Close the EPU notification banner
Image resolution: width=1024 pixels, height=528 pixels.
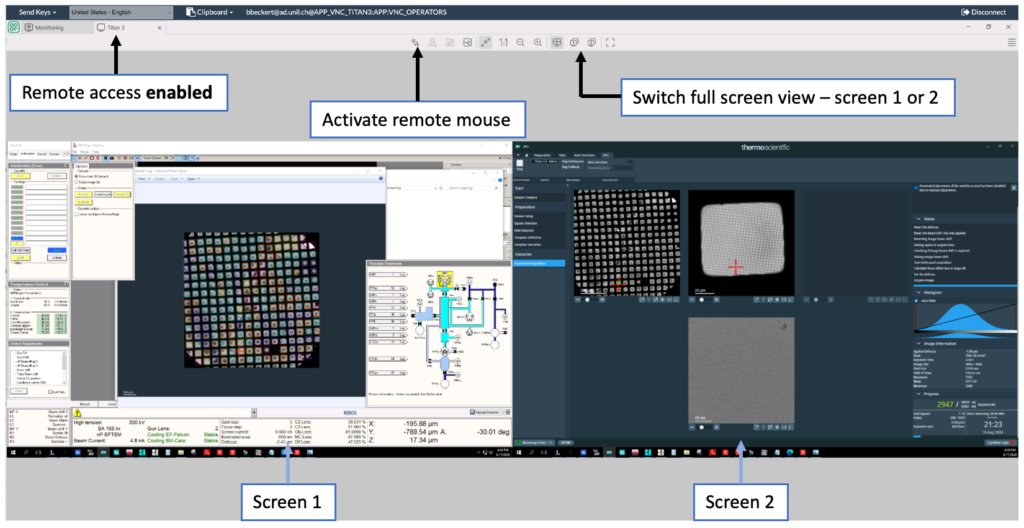1013,188
